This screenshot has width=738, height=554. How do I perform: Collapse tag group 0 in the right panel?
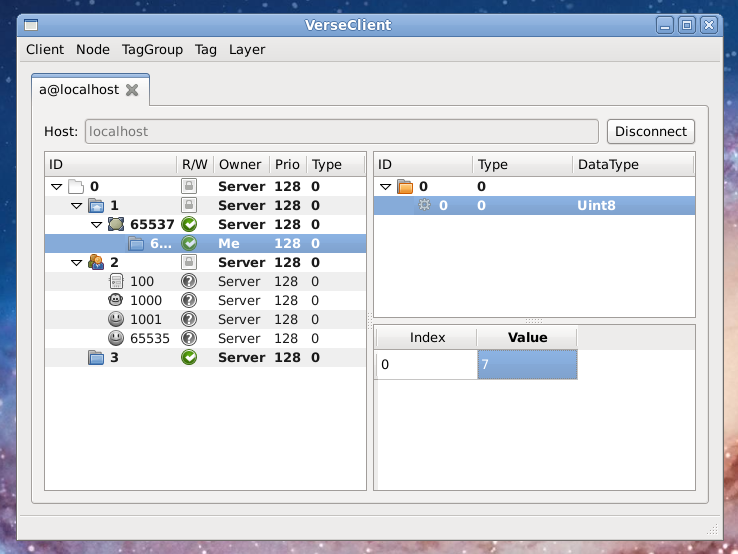pos(385,187)
